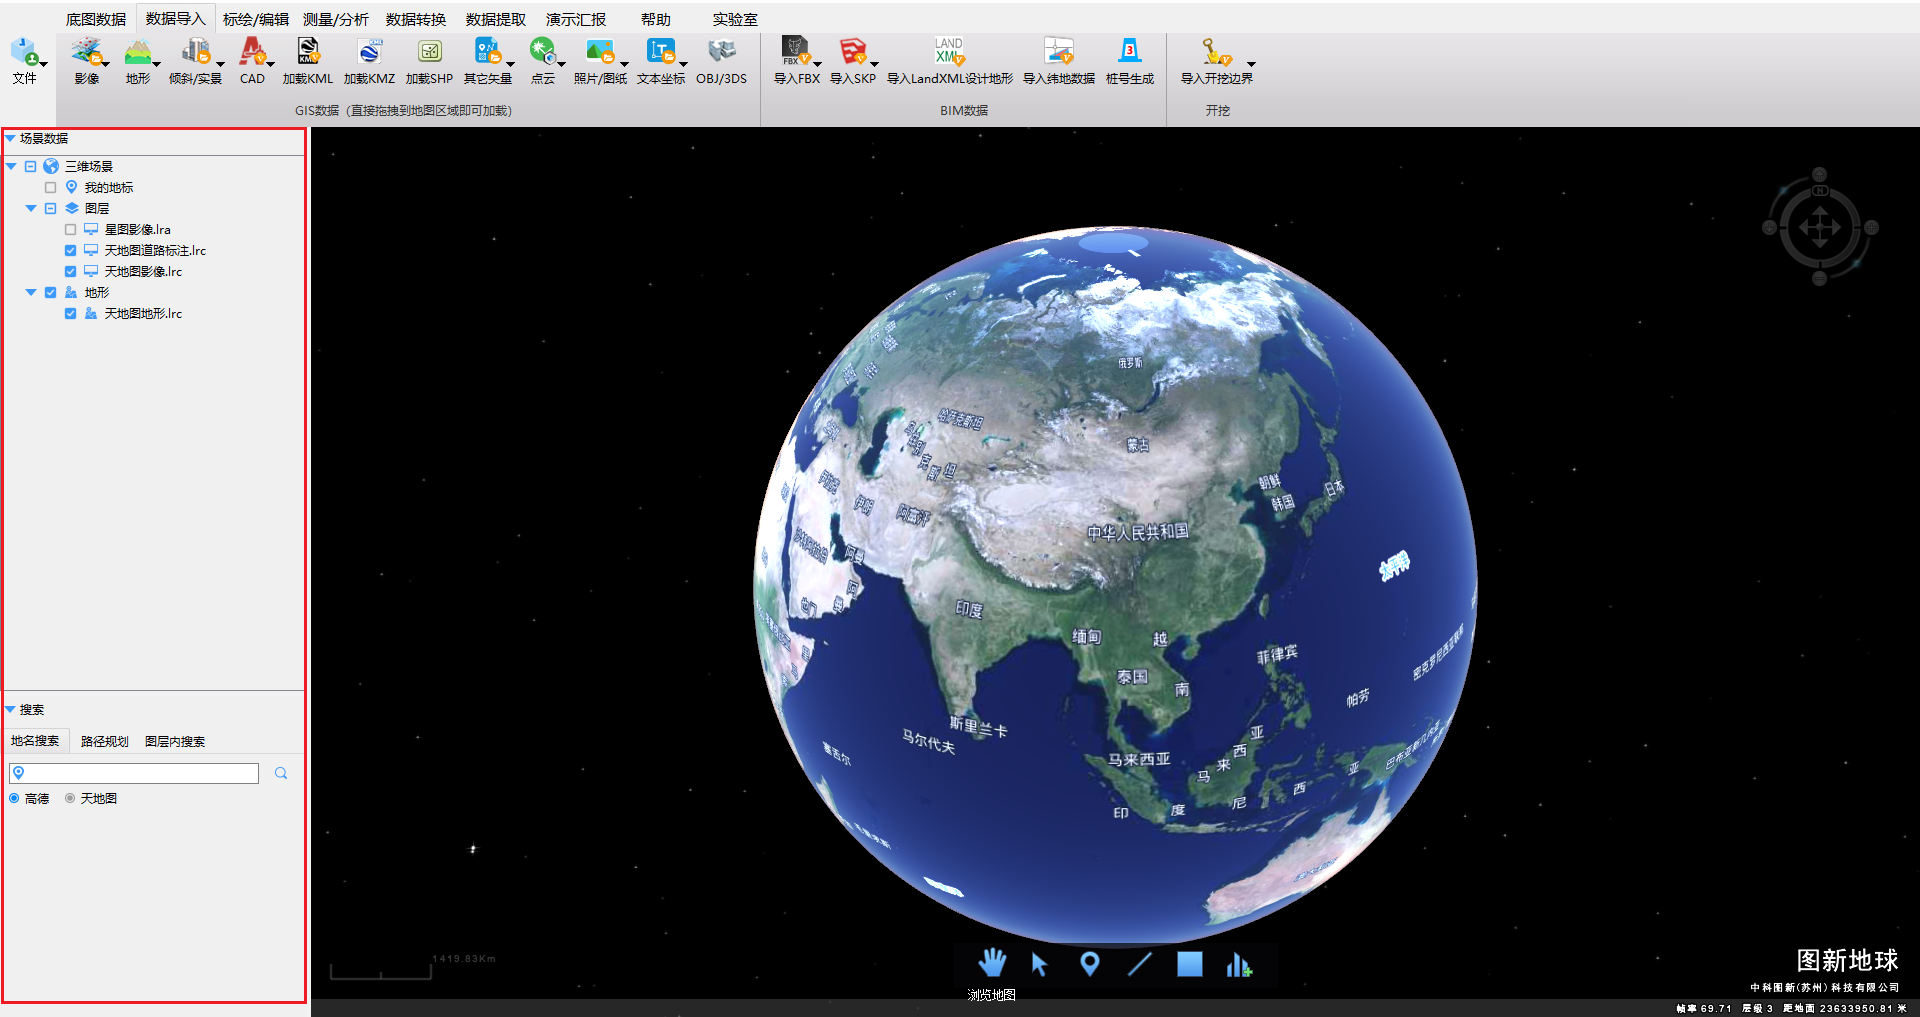Enable the 星图影像.lra layer checkbox
The height and width of the screenshot is (1017, 1920).
click(71, 230)
